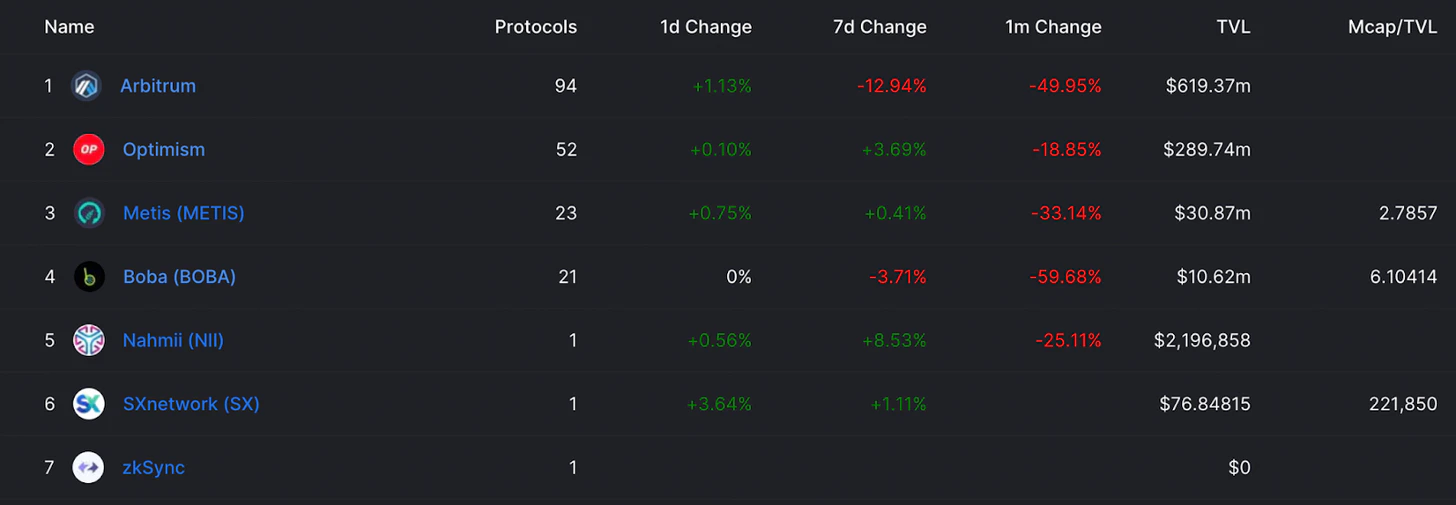The width and height of the screenshot is (1456, 505).
Task: Open the Boba (BOBA) link
Action: [179, 277]
